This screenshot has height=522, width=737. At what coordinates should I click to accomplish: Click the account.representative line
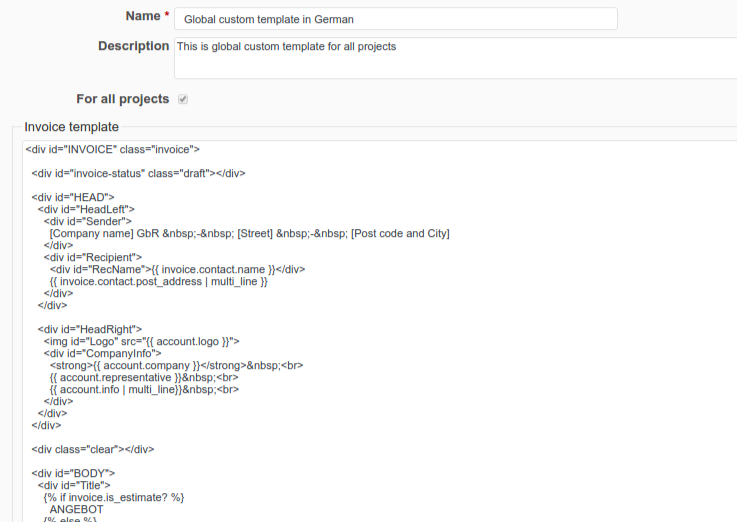point(144,377)
